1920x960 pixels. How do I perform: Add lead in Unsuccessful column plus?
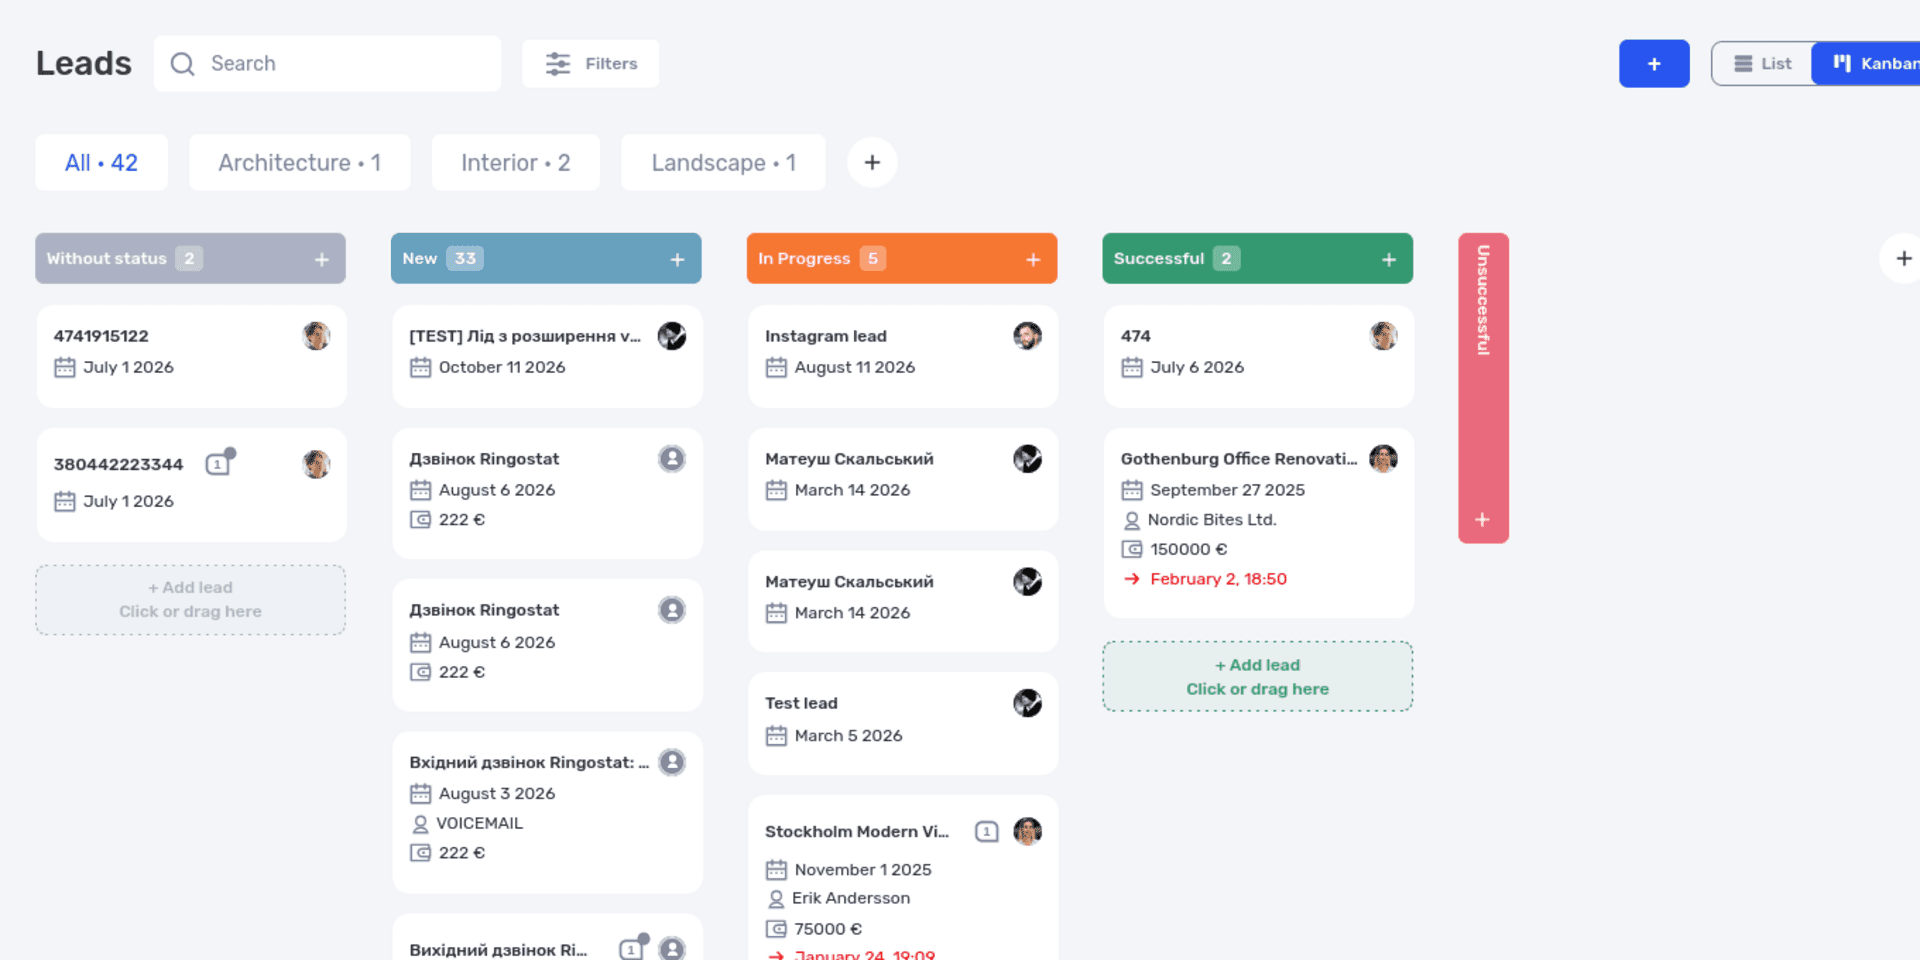(x=1483, y=519)
